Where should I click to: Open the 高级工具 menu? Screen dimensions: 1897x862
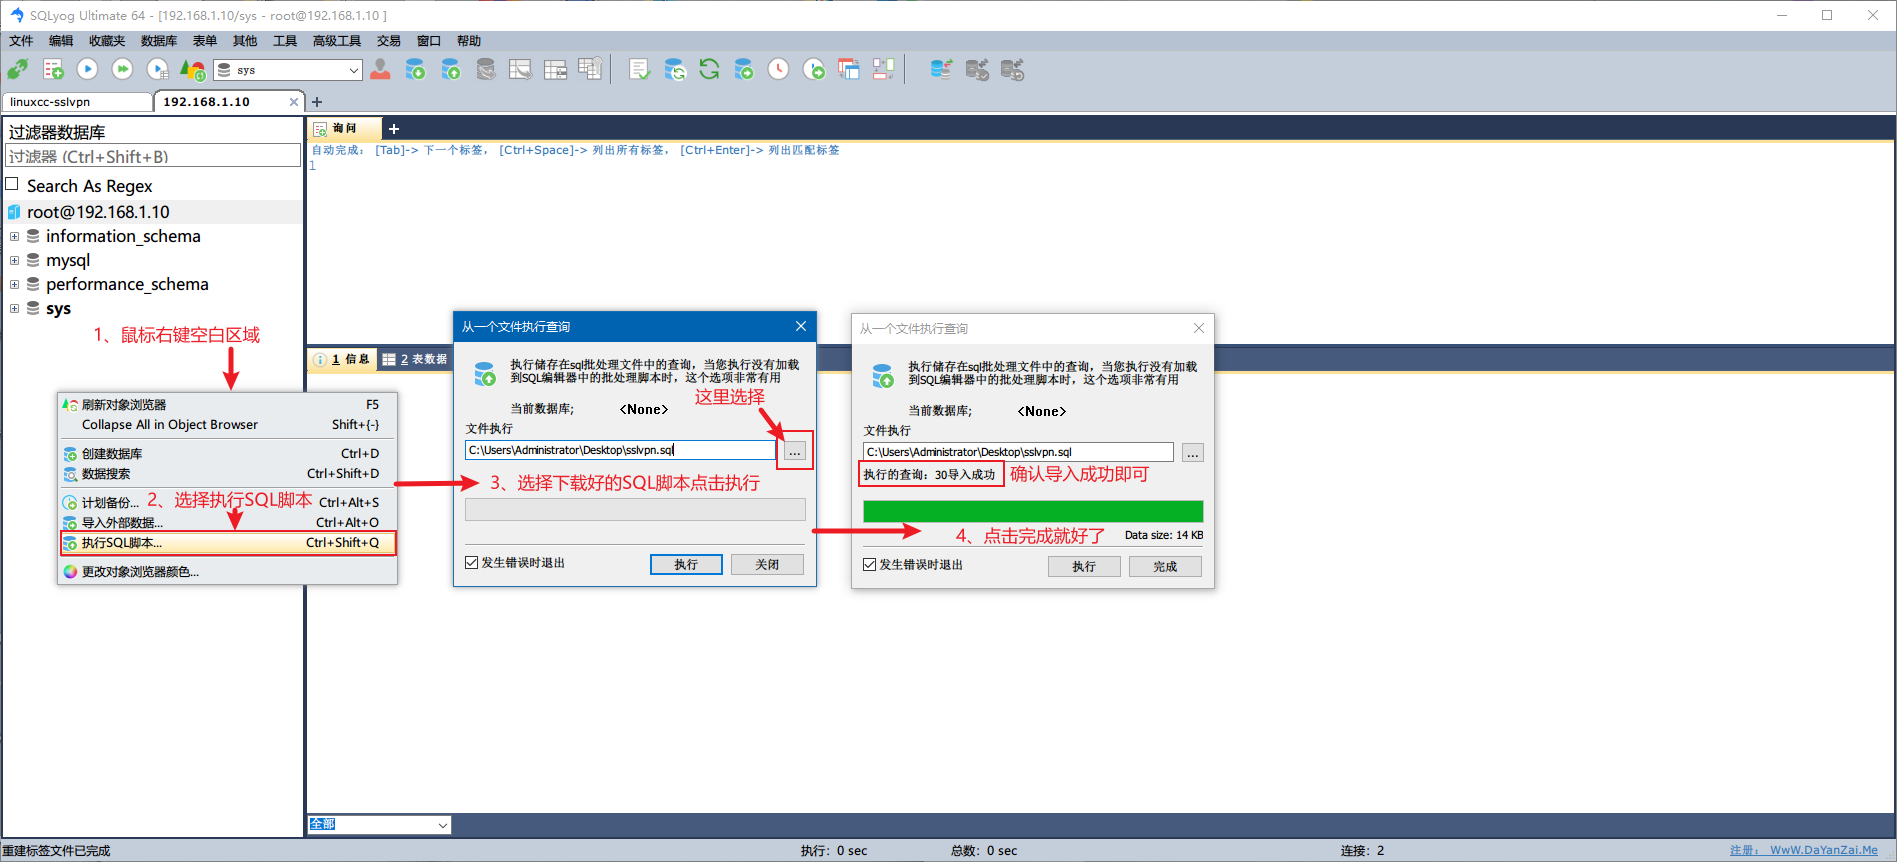337,41
